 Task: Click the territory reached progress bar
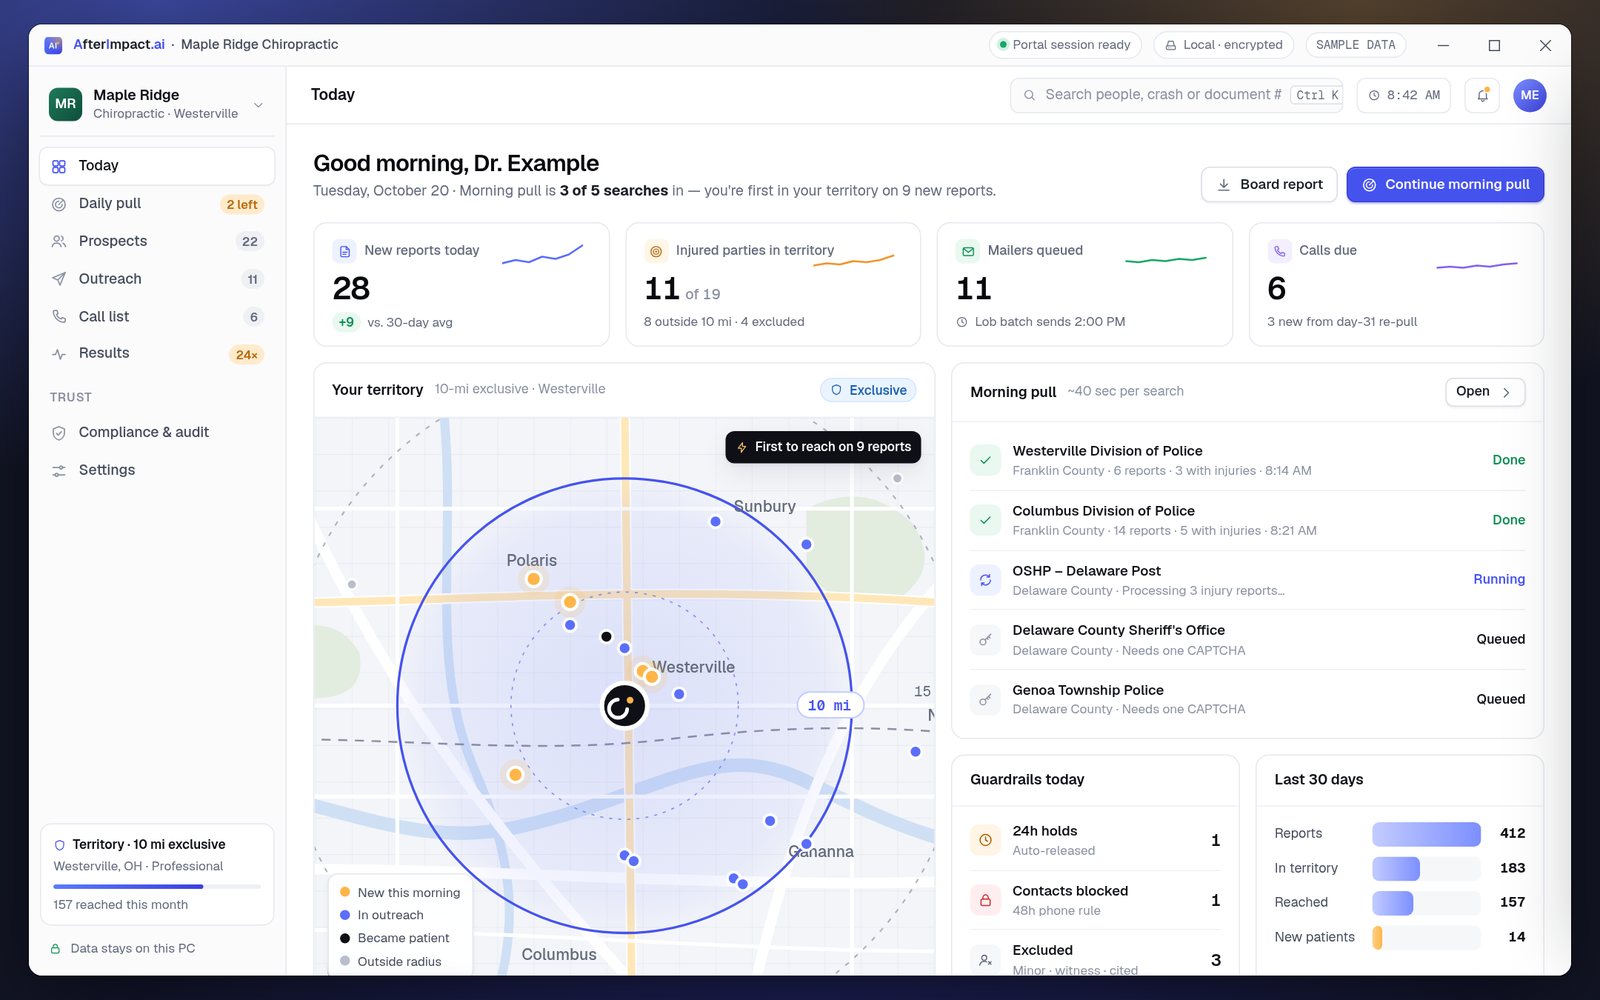pos(157,886)
